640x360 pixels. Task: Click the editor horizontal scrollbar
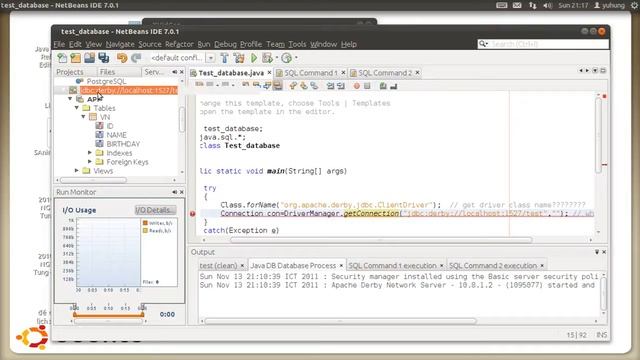tap(381, 240)
